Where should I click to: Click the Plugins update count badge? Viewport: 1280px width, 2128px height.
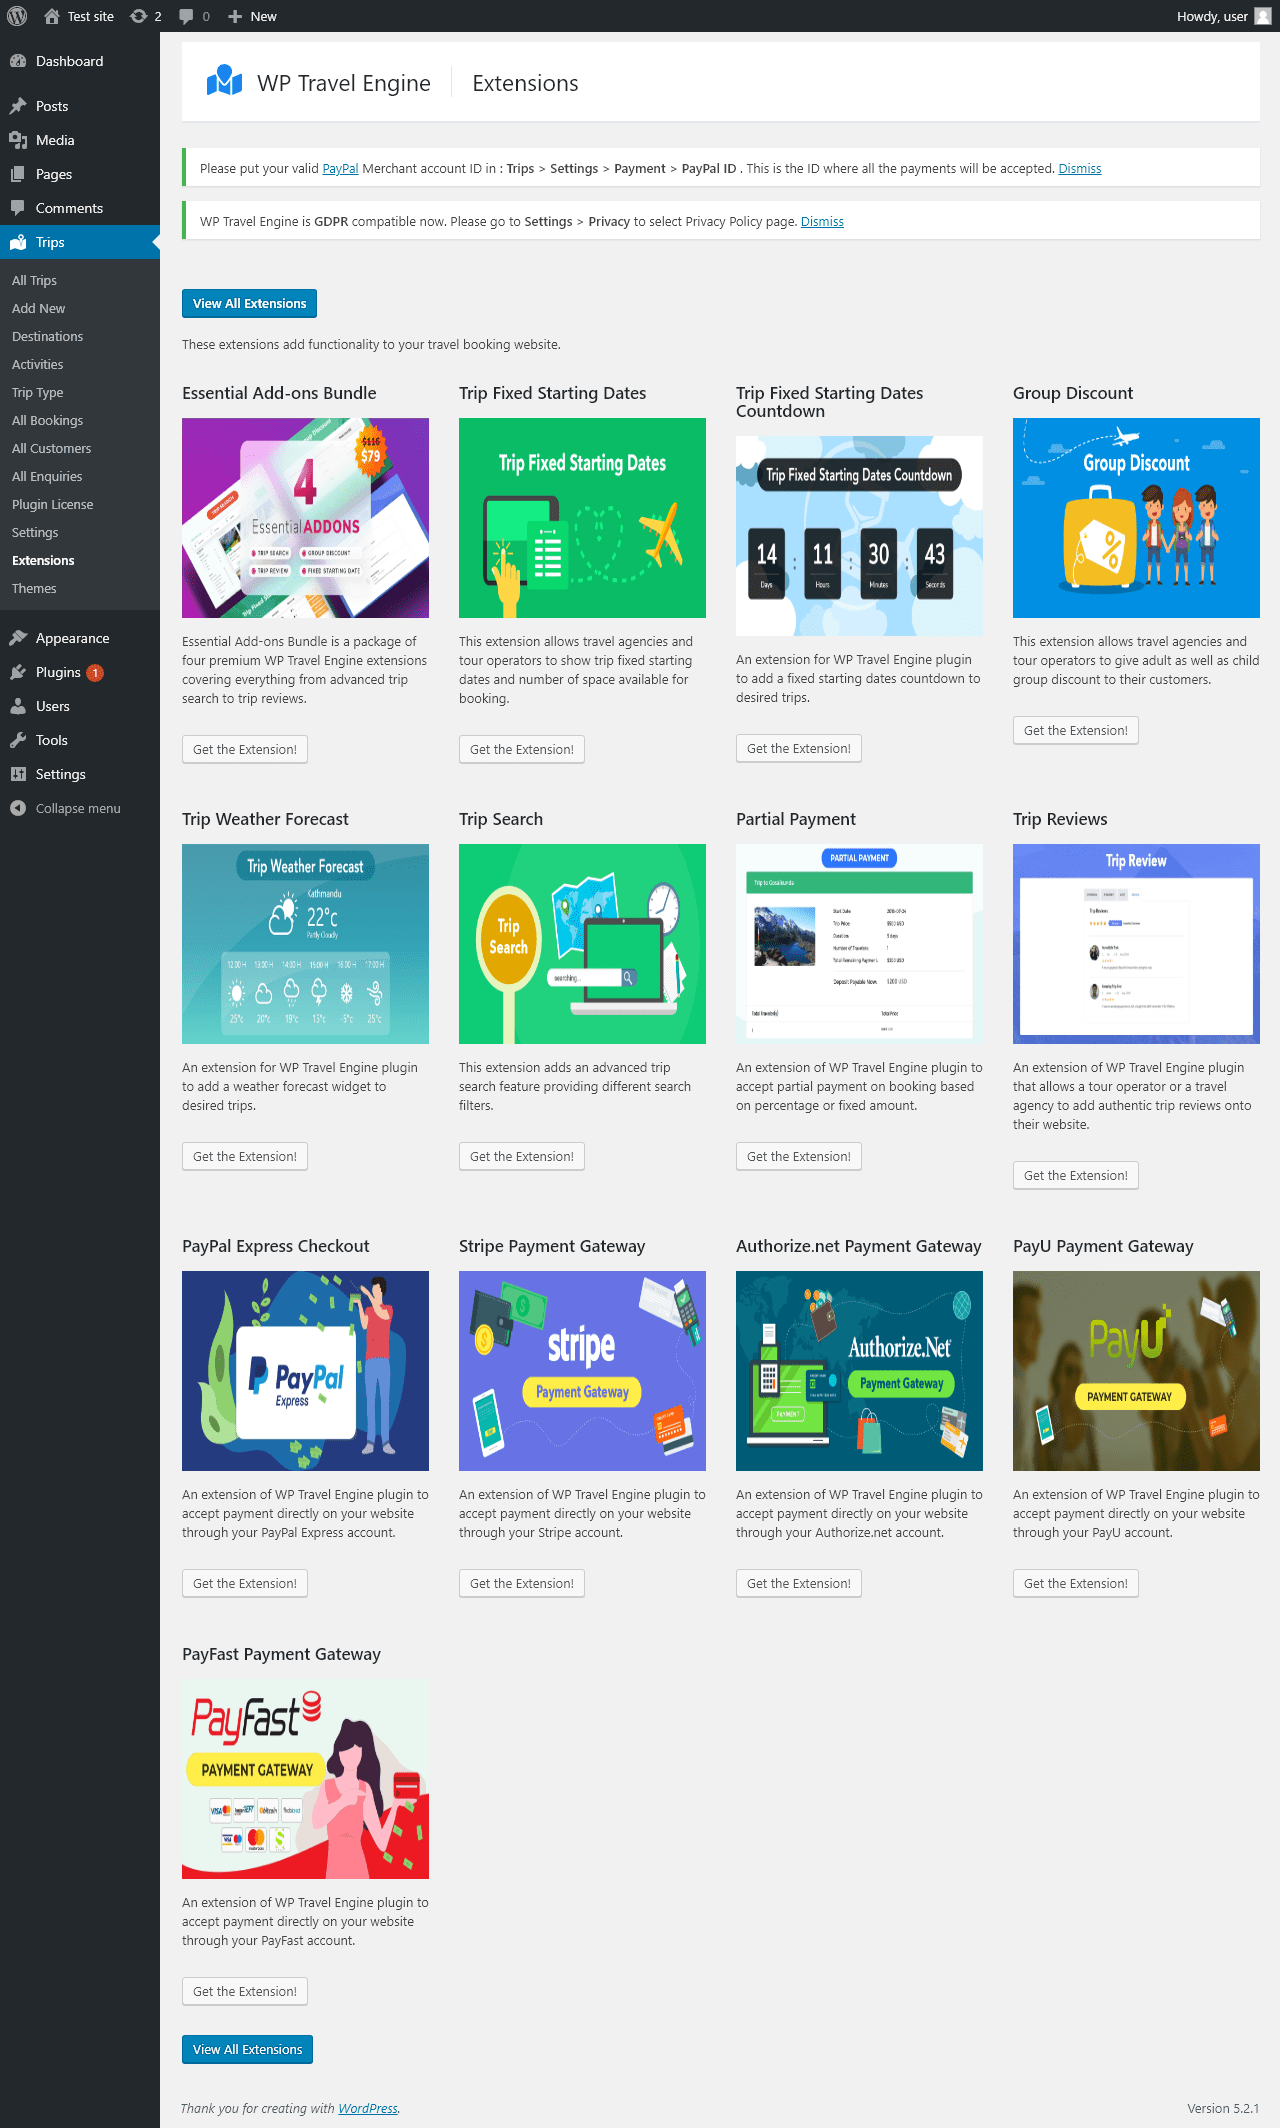coord(95,673)
